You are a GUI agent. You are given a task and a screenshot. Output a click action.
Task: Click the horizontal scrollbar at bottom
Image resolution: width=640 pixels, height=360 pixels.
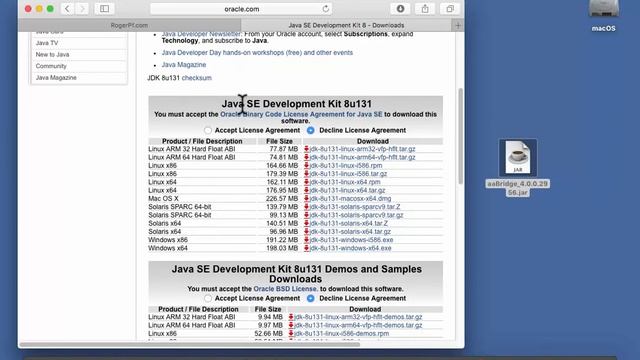click(190, 344)
